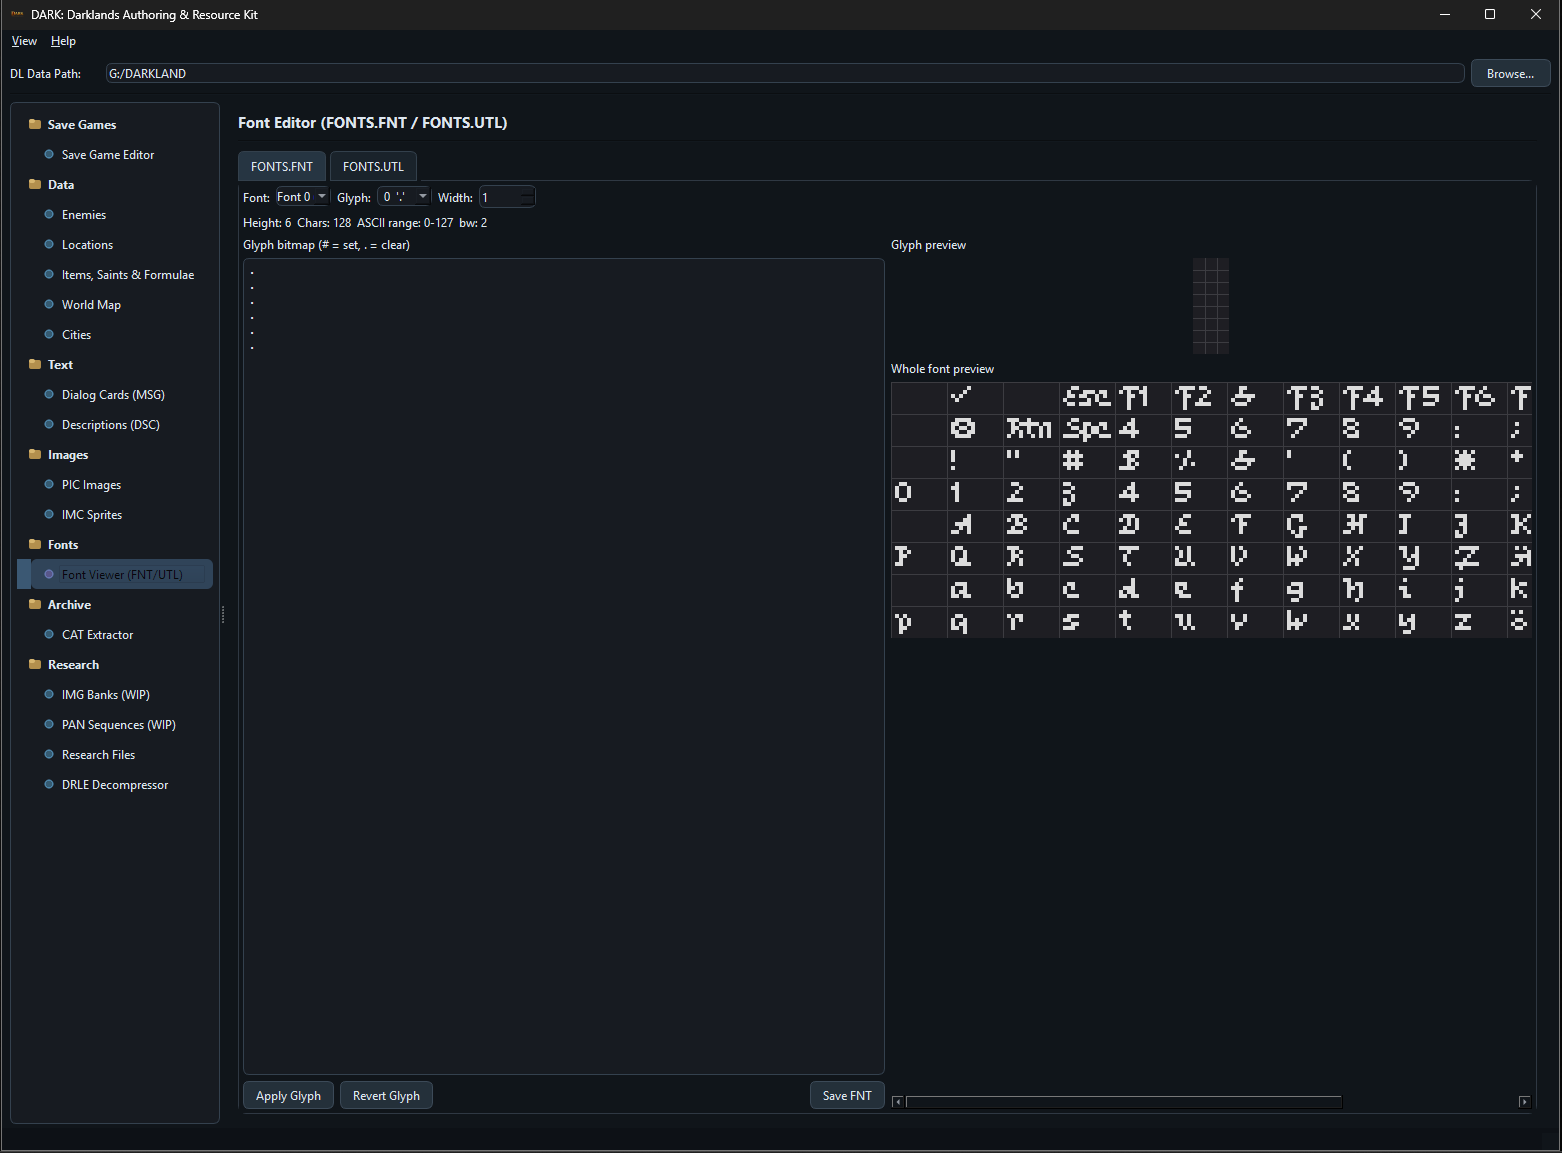Select Font Viewer (FNT/UTL) in sidebar
The height and width of the screenshot is (1153, 1562).
point(122,575)
